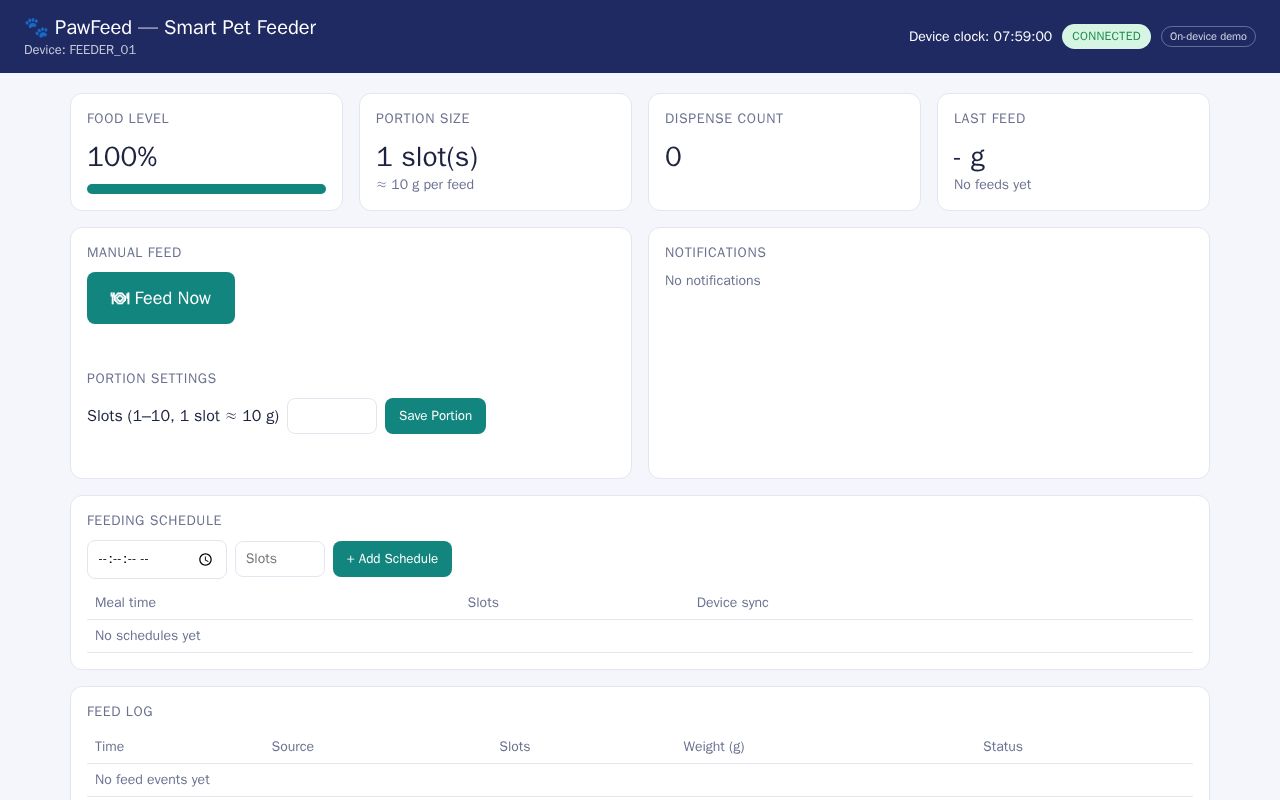Click the Device clock readout
This screenshot has height=800, width=1280.
click(x=980, y=36)
